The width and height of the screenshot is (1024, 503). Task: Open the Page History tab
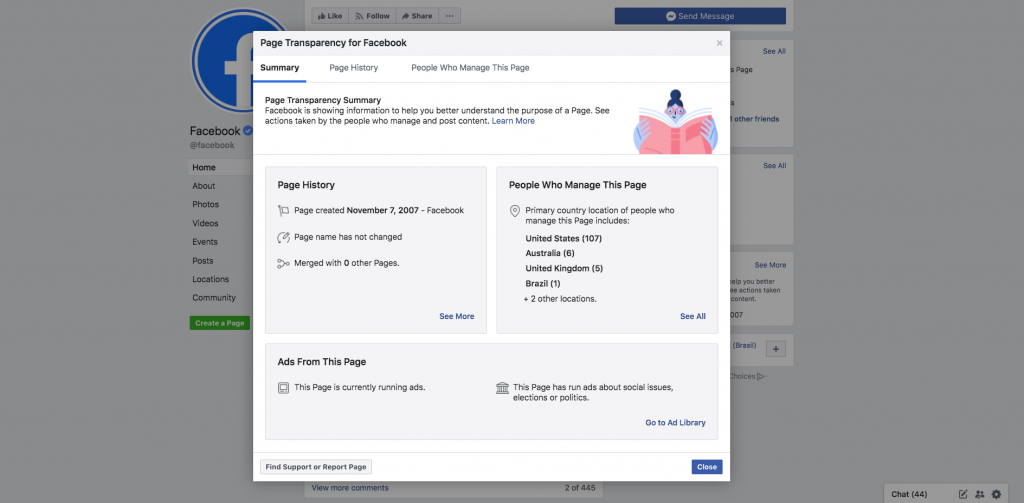point(353,67)
